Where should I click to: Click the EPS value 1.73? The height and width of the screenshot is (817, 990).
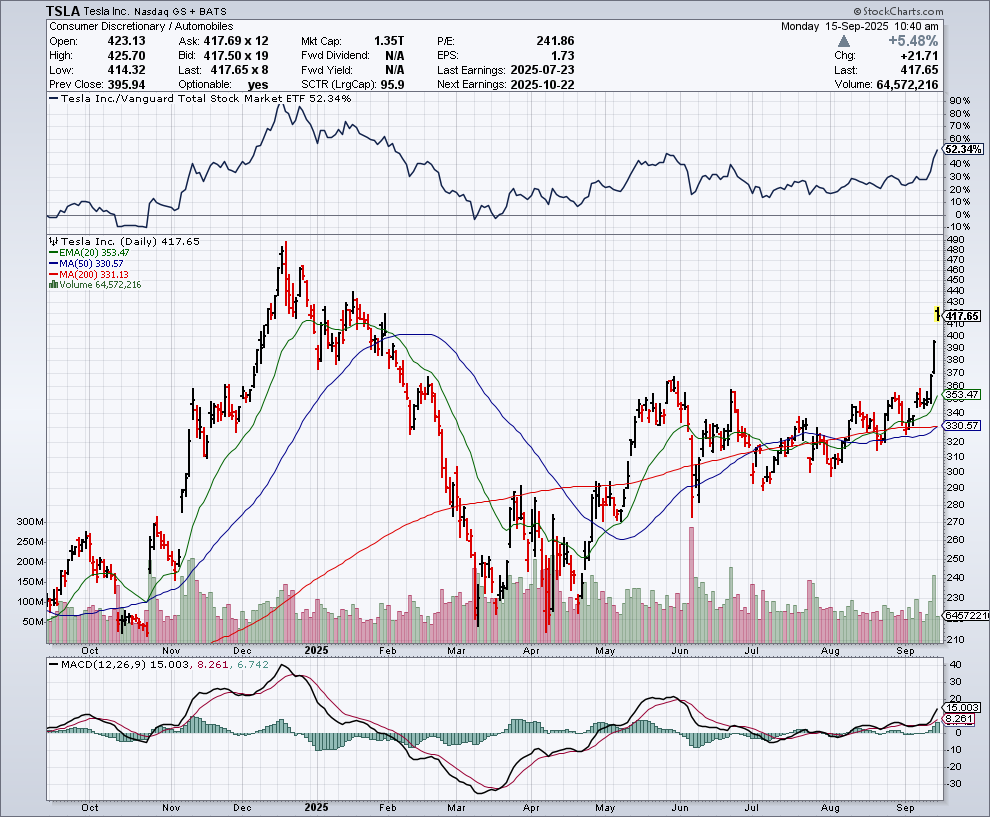tap(563, 56)
